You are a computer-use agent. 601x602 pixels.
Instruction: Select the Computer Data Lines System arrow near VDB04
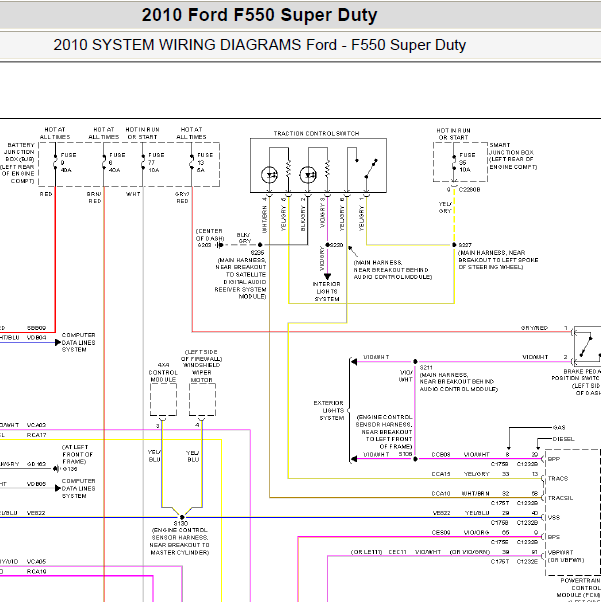coord(58,338)
